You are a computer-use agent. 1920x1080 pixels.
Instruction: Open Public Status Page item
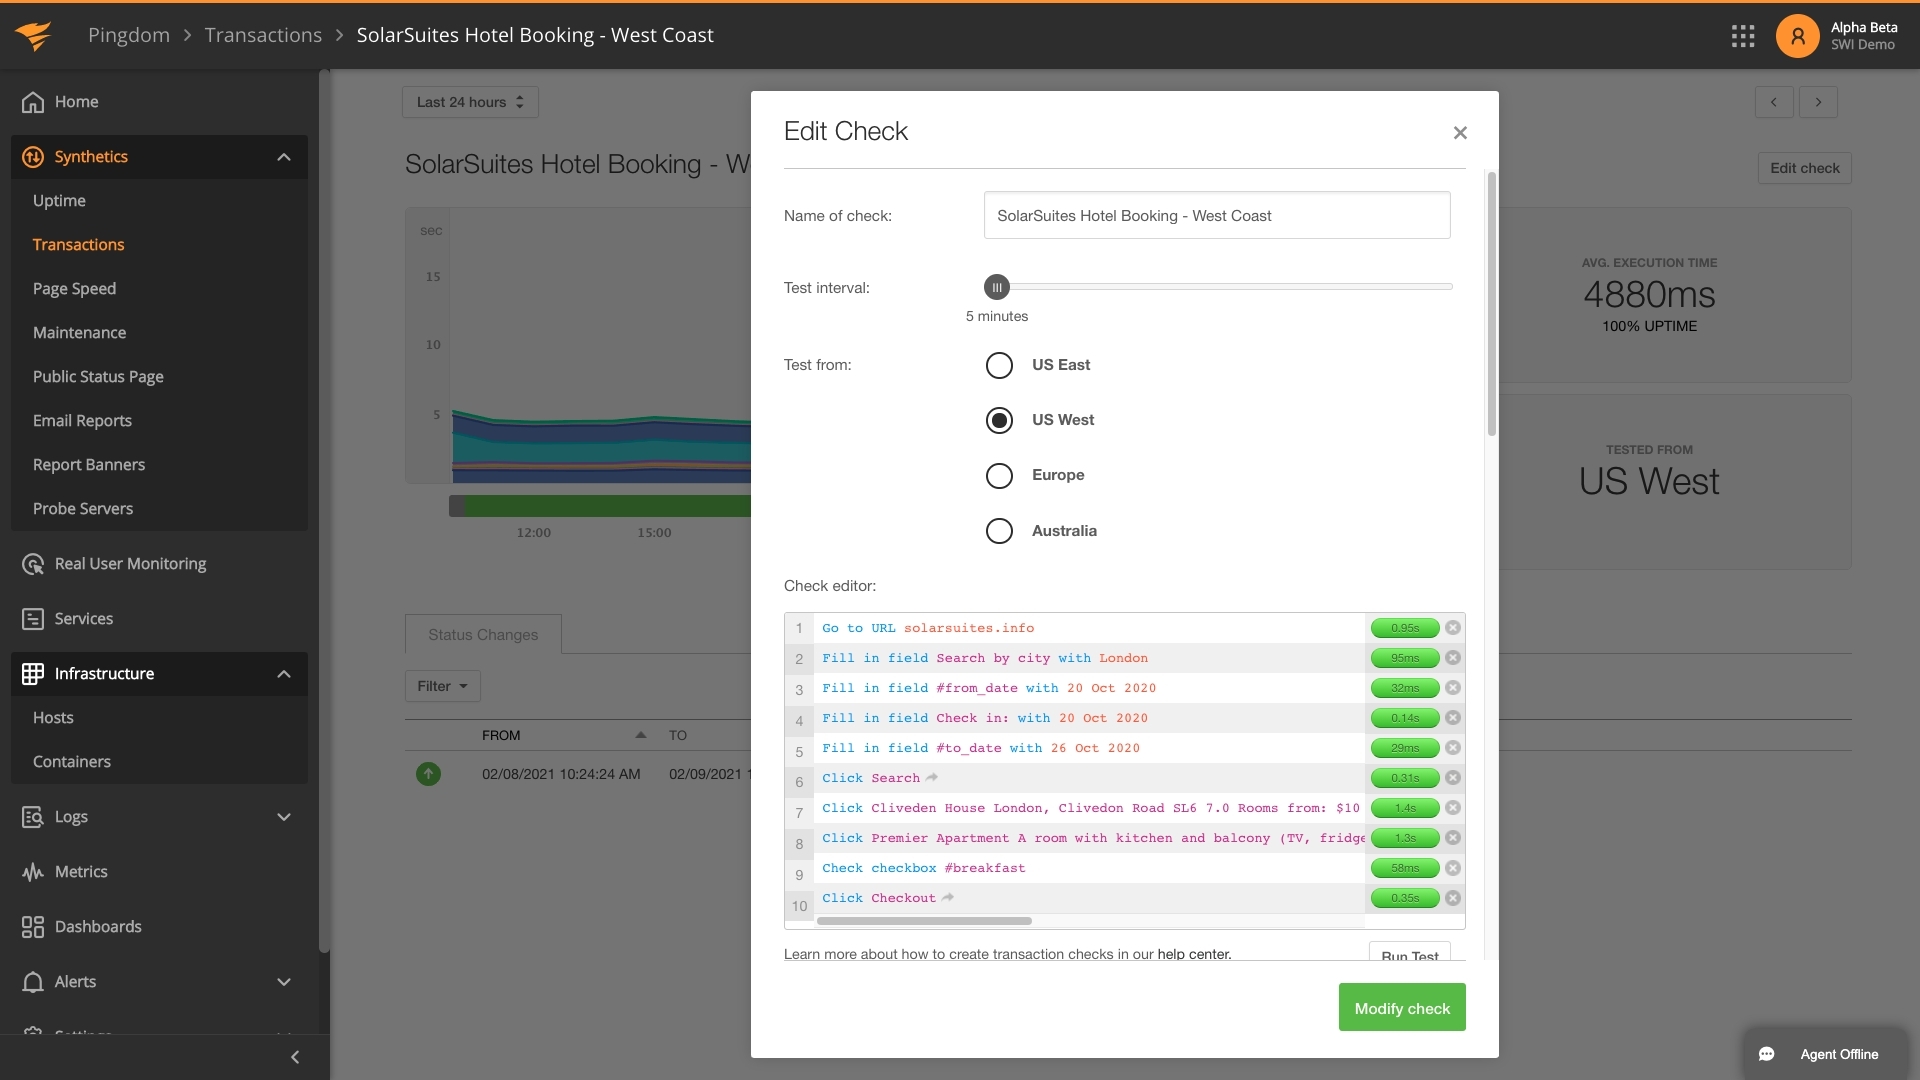[x=98, y=377]
